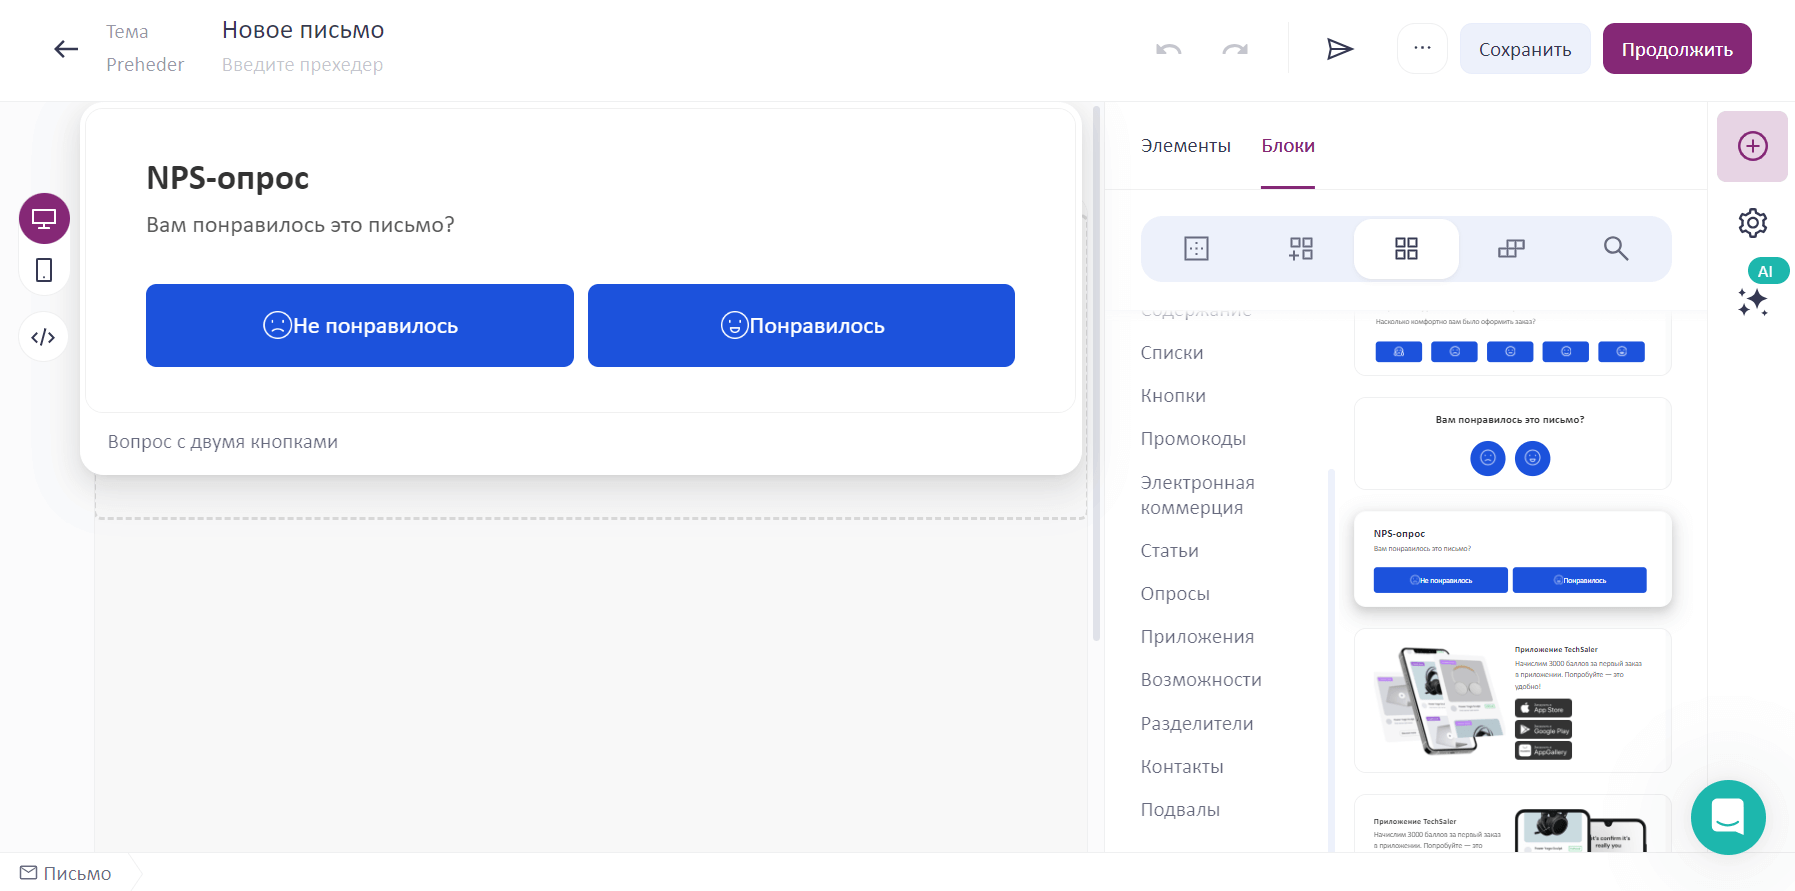Open the search blocks magnifier icon

[x=1616, y=248]
